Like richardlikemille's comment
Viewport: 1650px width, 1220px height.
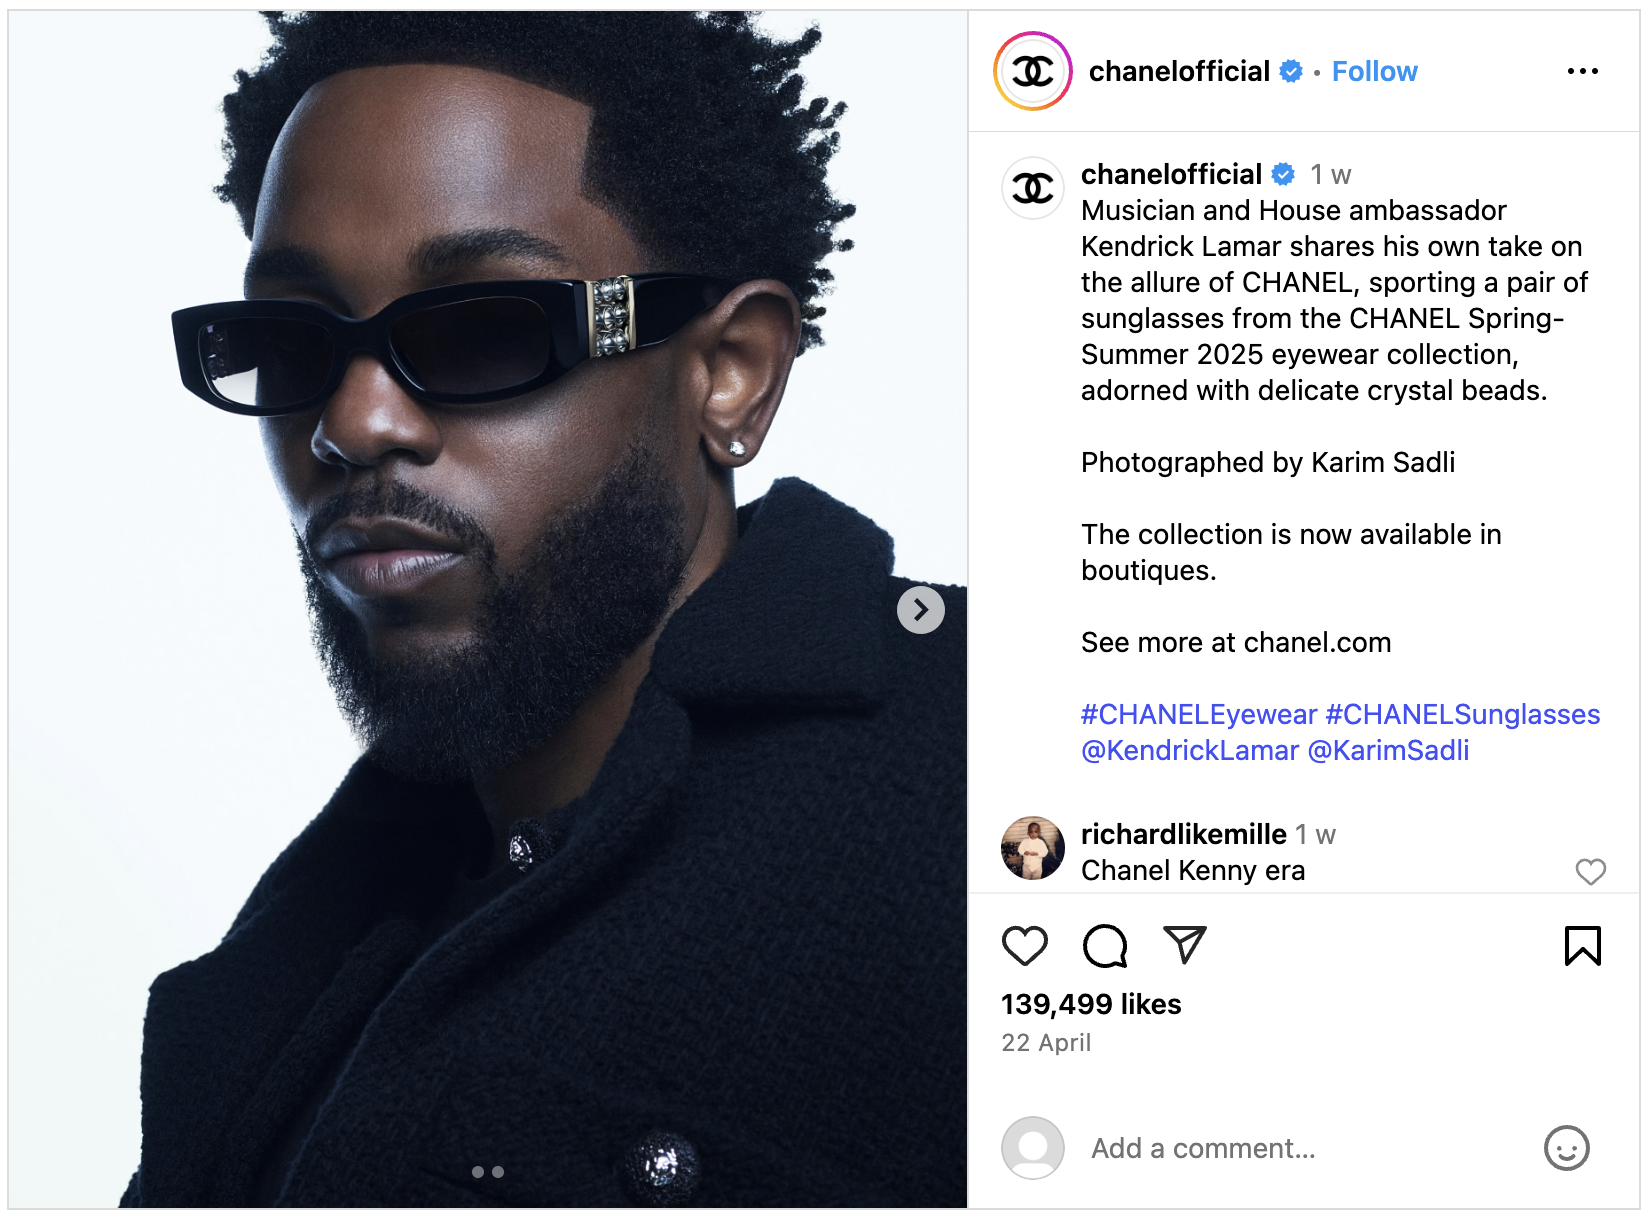tap(1590, 872)
